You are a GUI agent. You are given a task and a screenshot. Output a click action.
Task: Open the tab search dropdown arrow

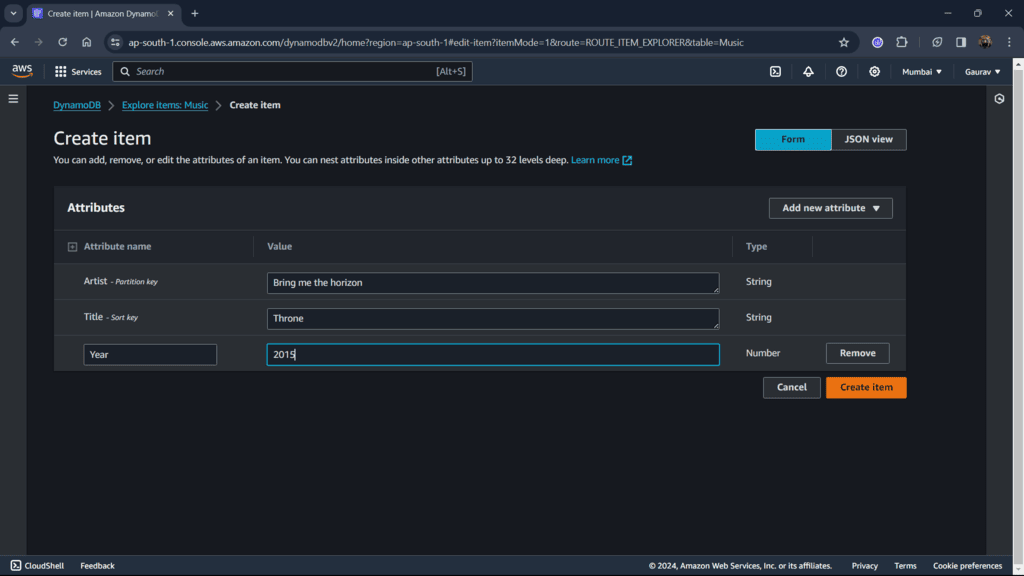13,13
